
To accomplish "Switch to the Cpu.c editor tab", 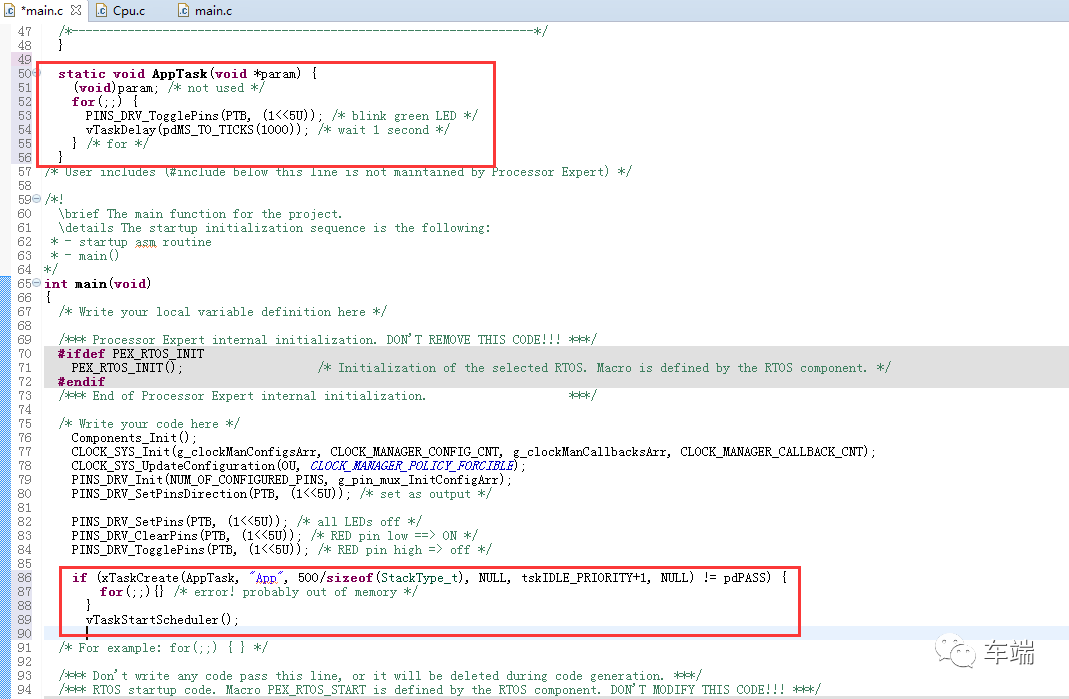I will point(128,10).
